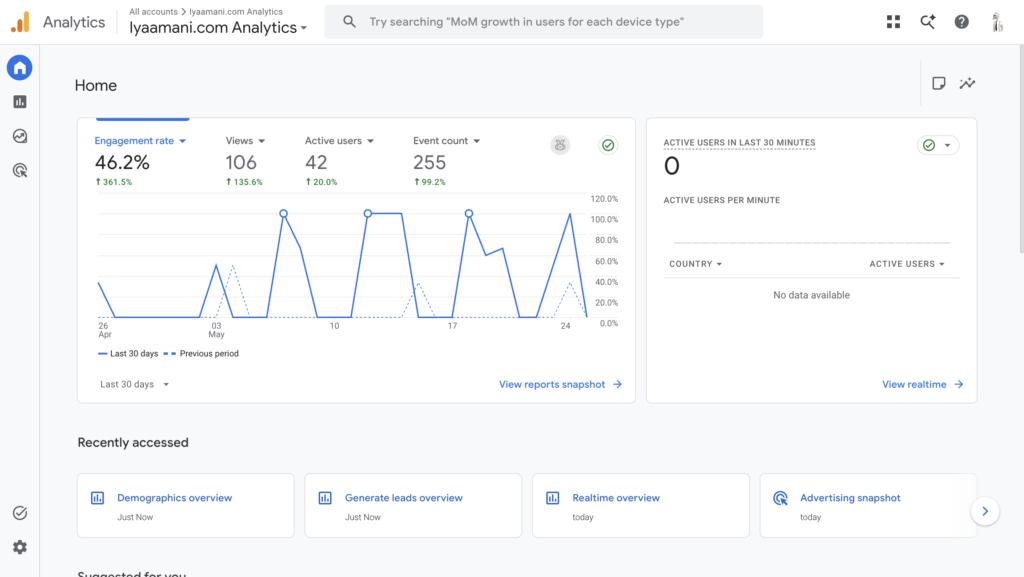
Task: Open the search insights sparkle icon
Action: (927, 22)
